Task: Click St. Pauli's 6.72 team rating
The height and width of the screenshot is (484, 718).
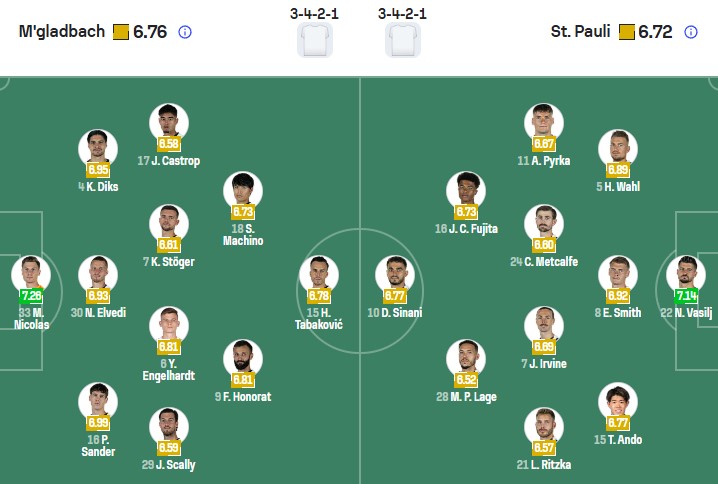Action: click(x=655, y=32)
